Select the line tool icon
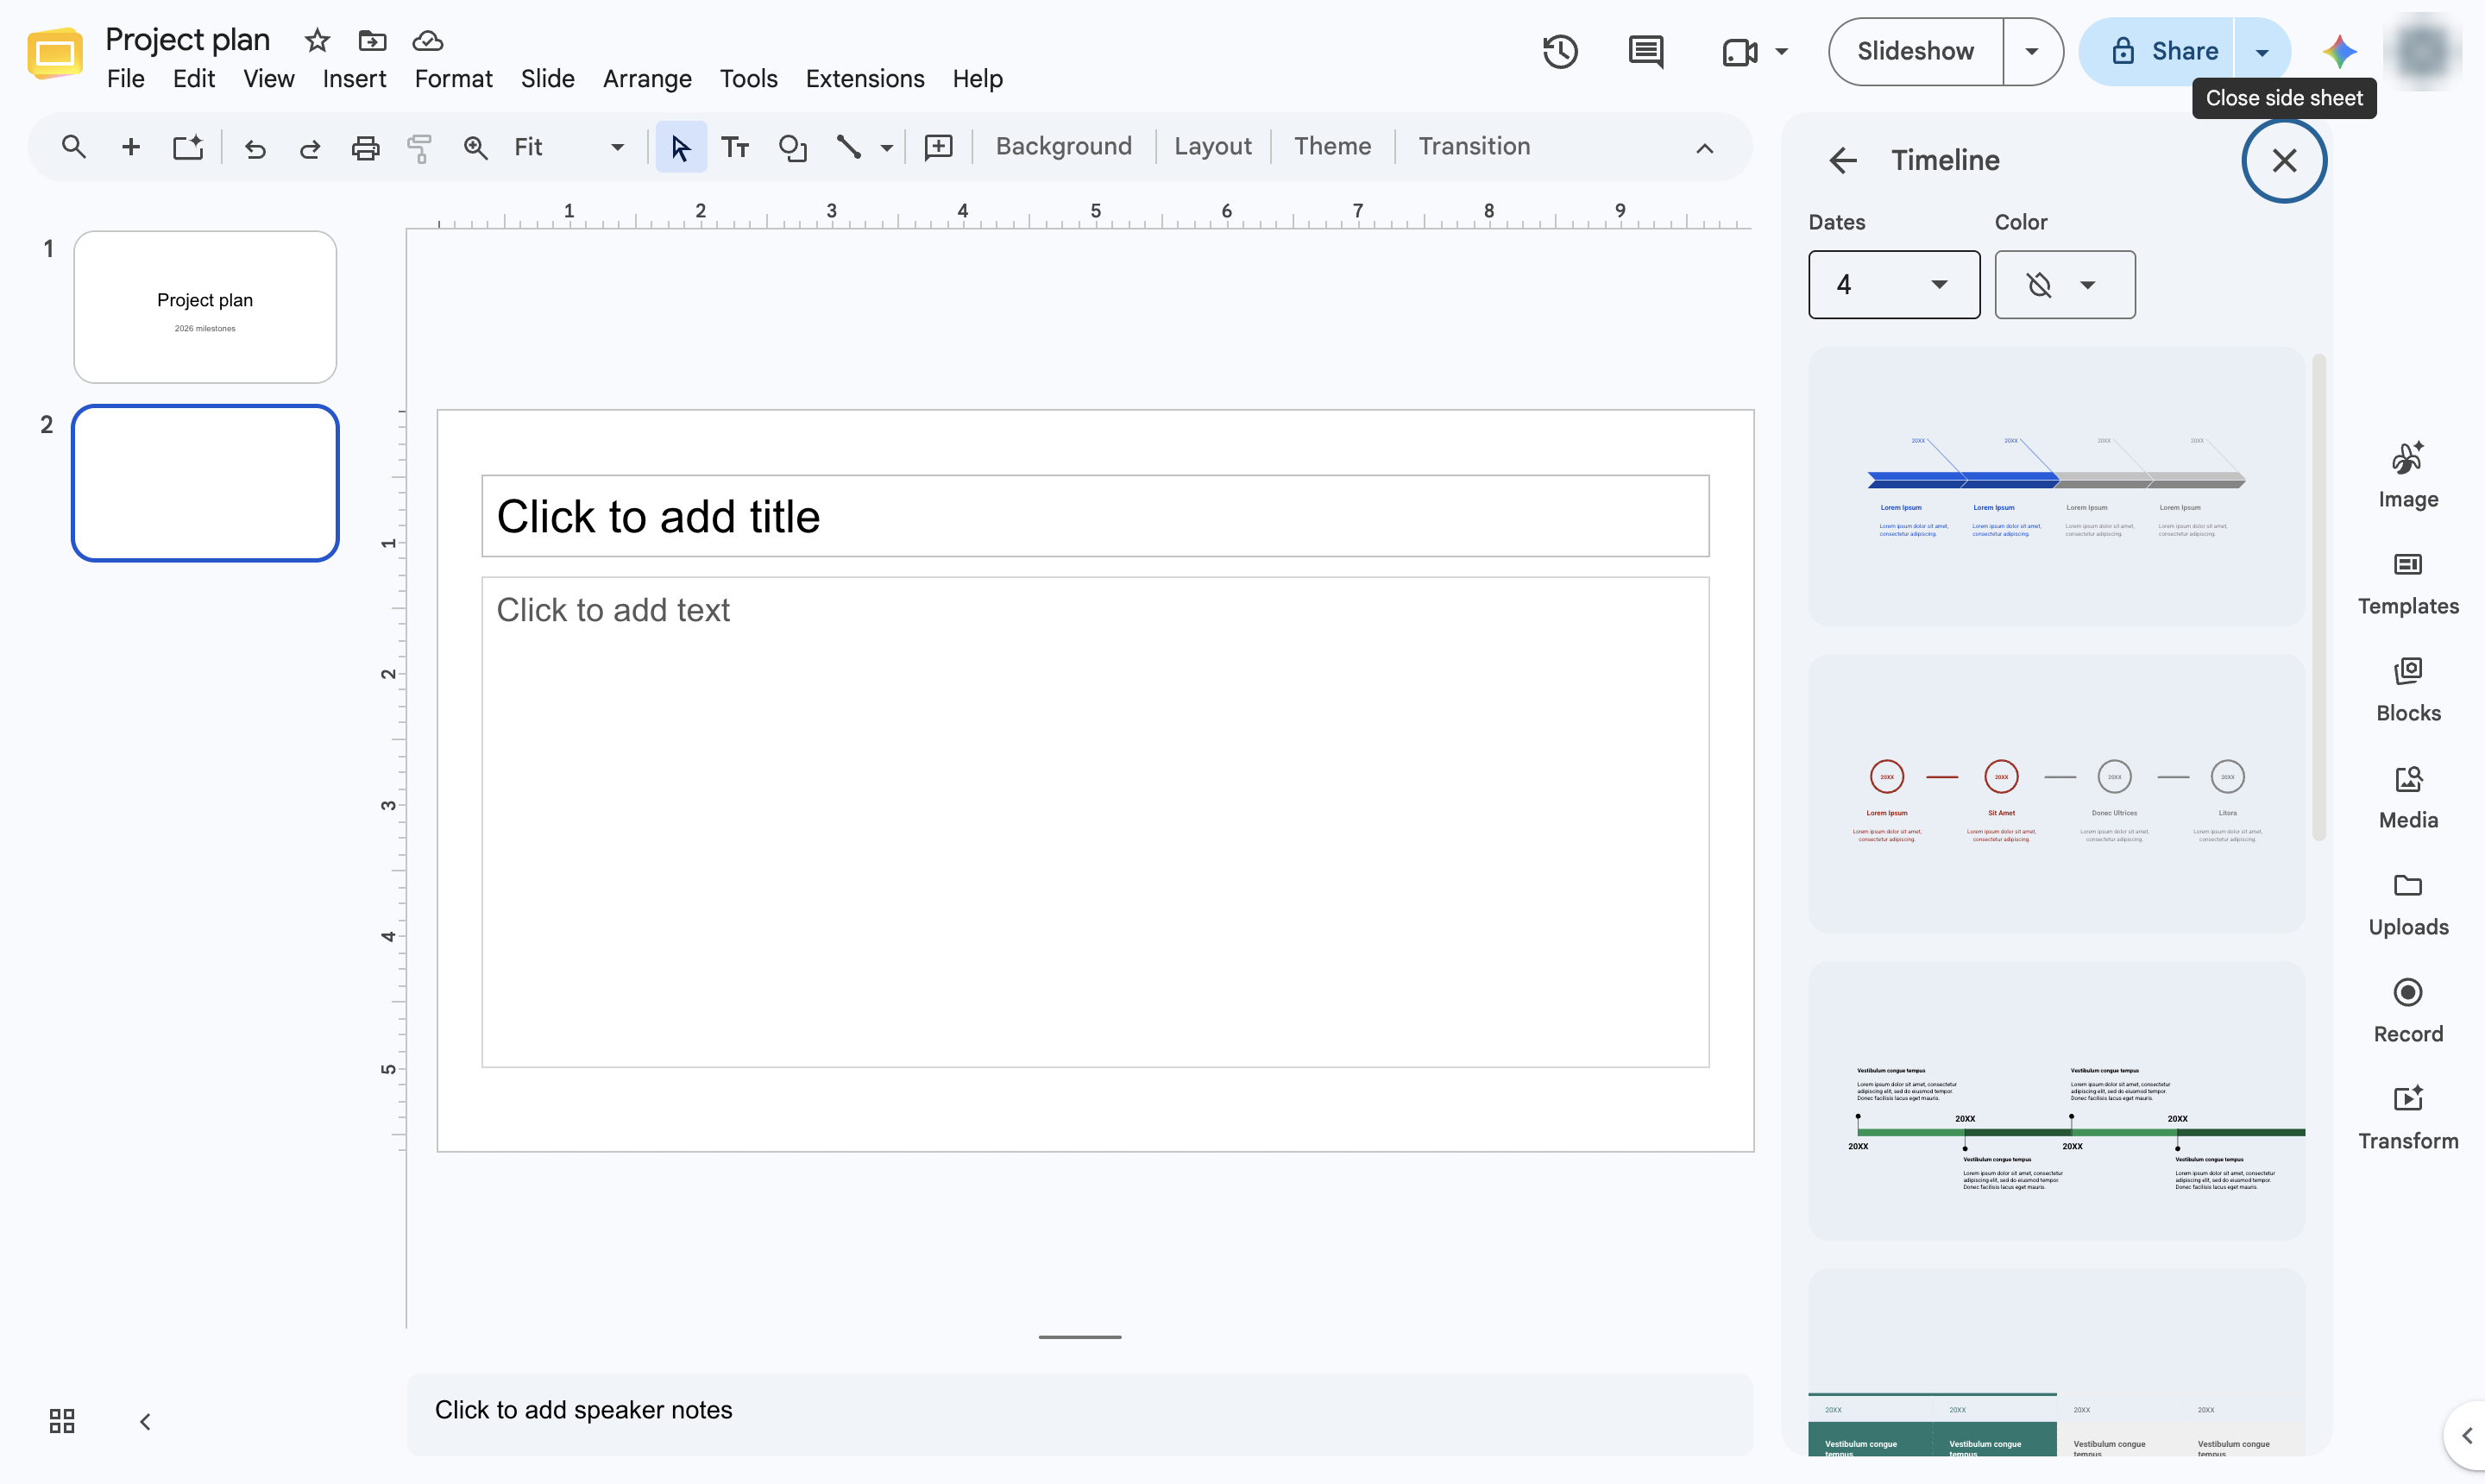This screenshot has width=2485, height=1484. click(848, 147)
